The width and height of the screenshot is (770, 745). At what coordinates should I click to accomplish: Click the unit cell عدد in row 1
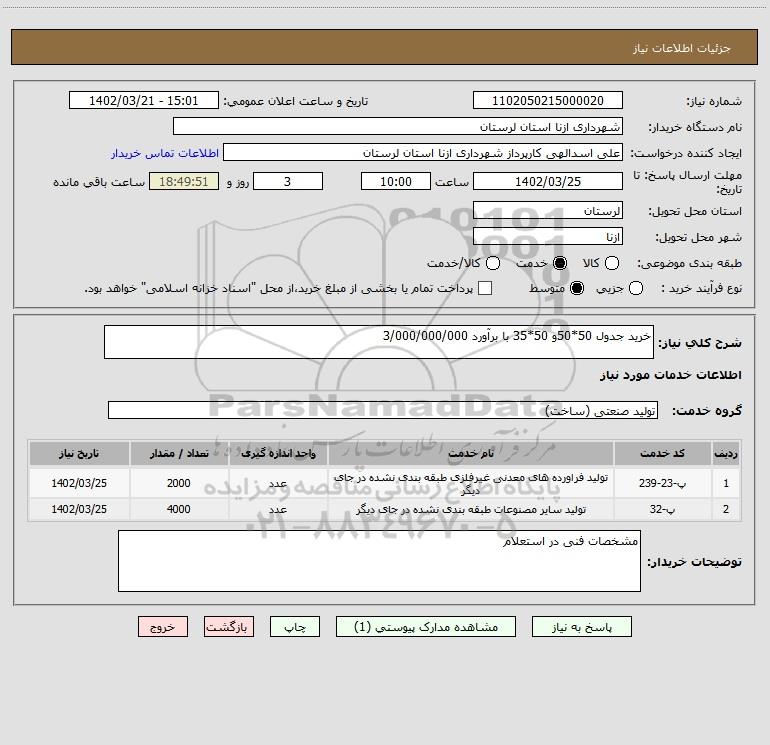[278, 483]
